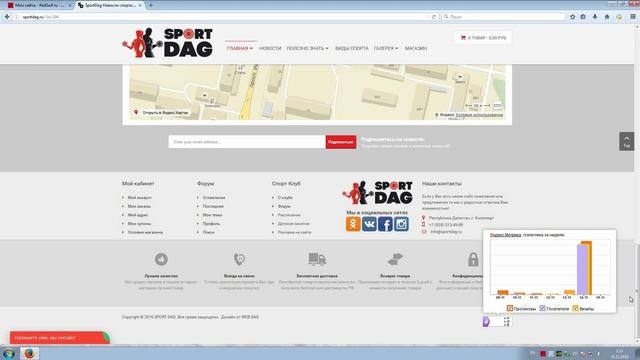
Task: Open the Firefox hamburger menu
Action: [x=633, y=17]
